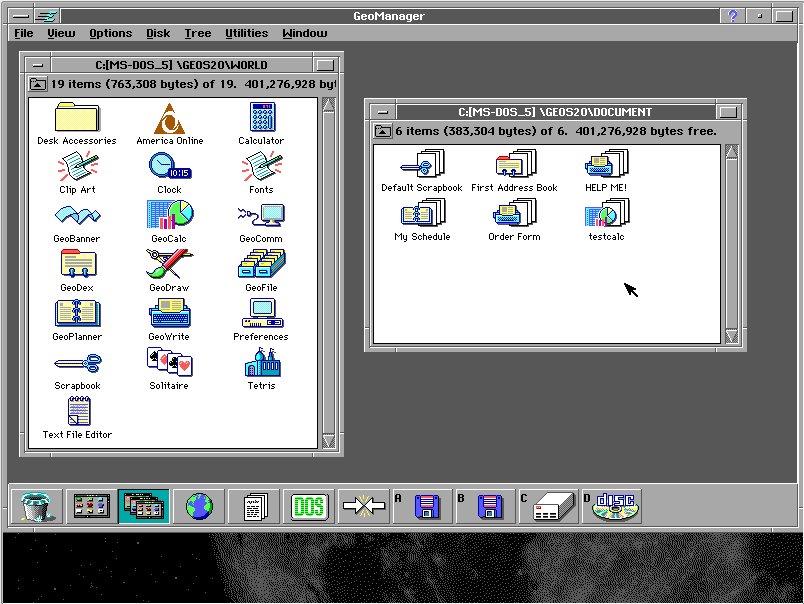Image resolution: width=804 pixels, height=604 pixels.
Task: Click scroll up arrow in DOCUMENT window
Action: [x=732, y=152]
